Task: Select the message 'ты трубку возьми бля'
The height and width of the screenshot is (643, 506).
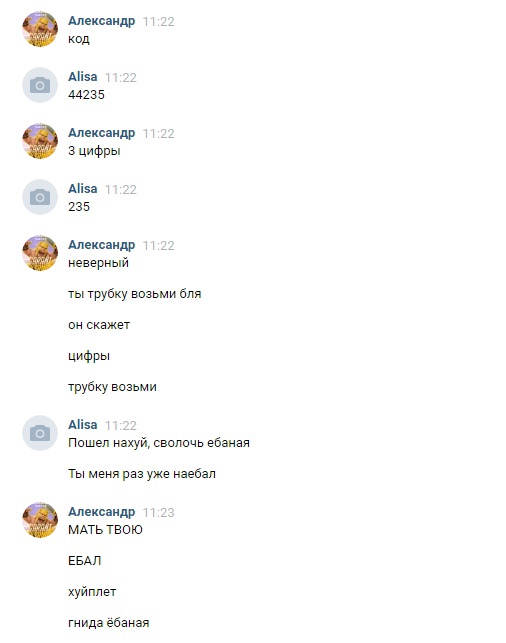Action: (134, 294)
